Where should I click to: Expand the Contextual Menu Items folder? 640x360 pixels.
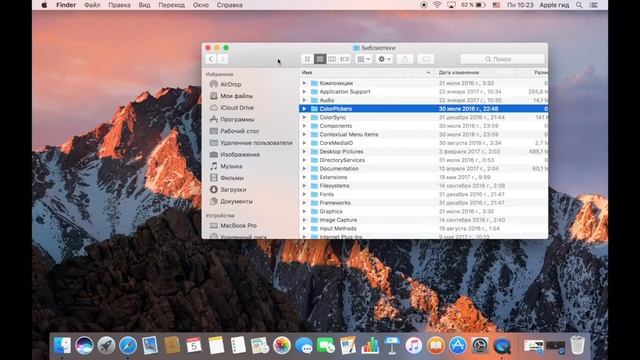coord(304,135)
